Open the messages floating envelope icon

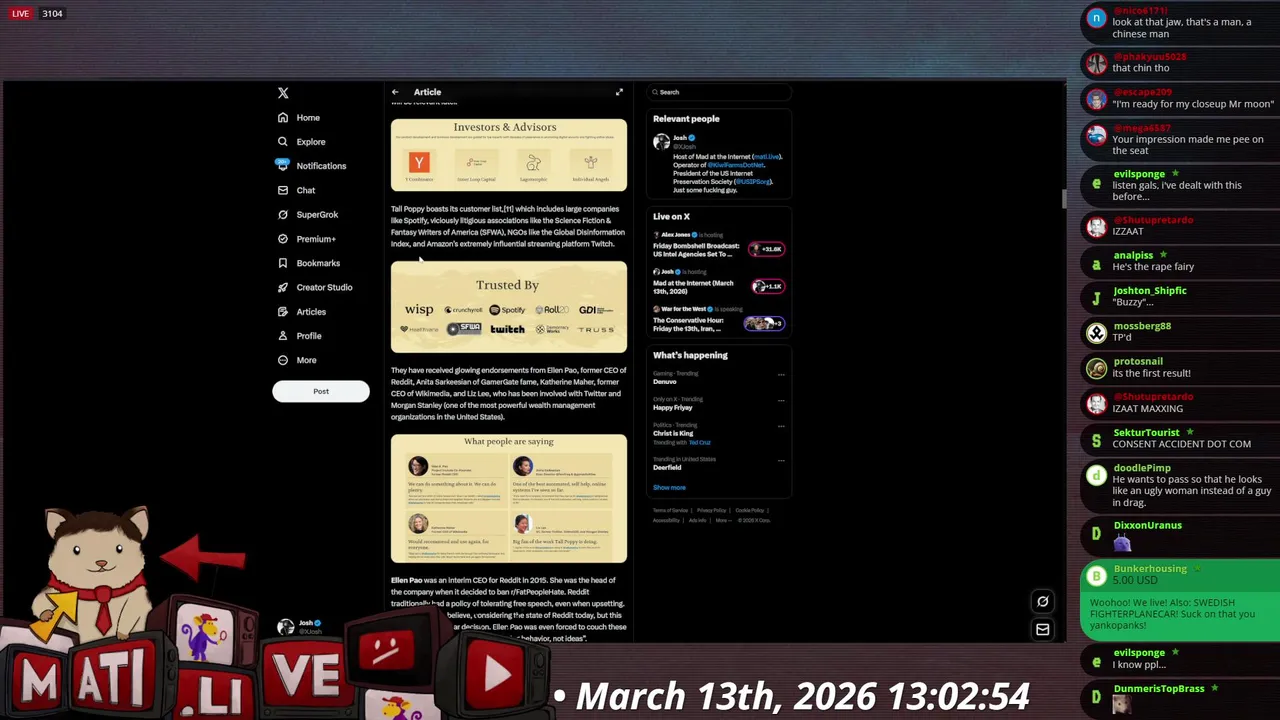click(1042, 629)
